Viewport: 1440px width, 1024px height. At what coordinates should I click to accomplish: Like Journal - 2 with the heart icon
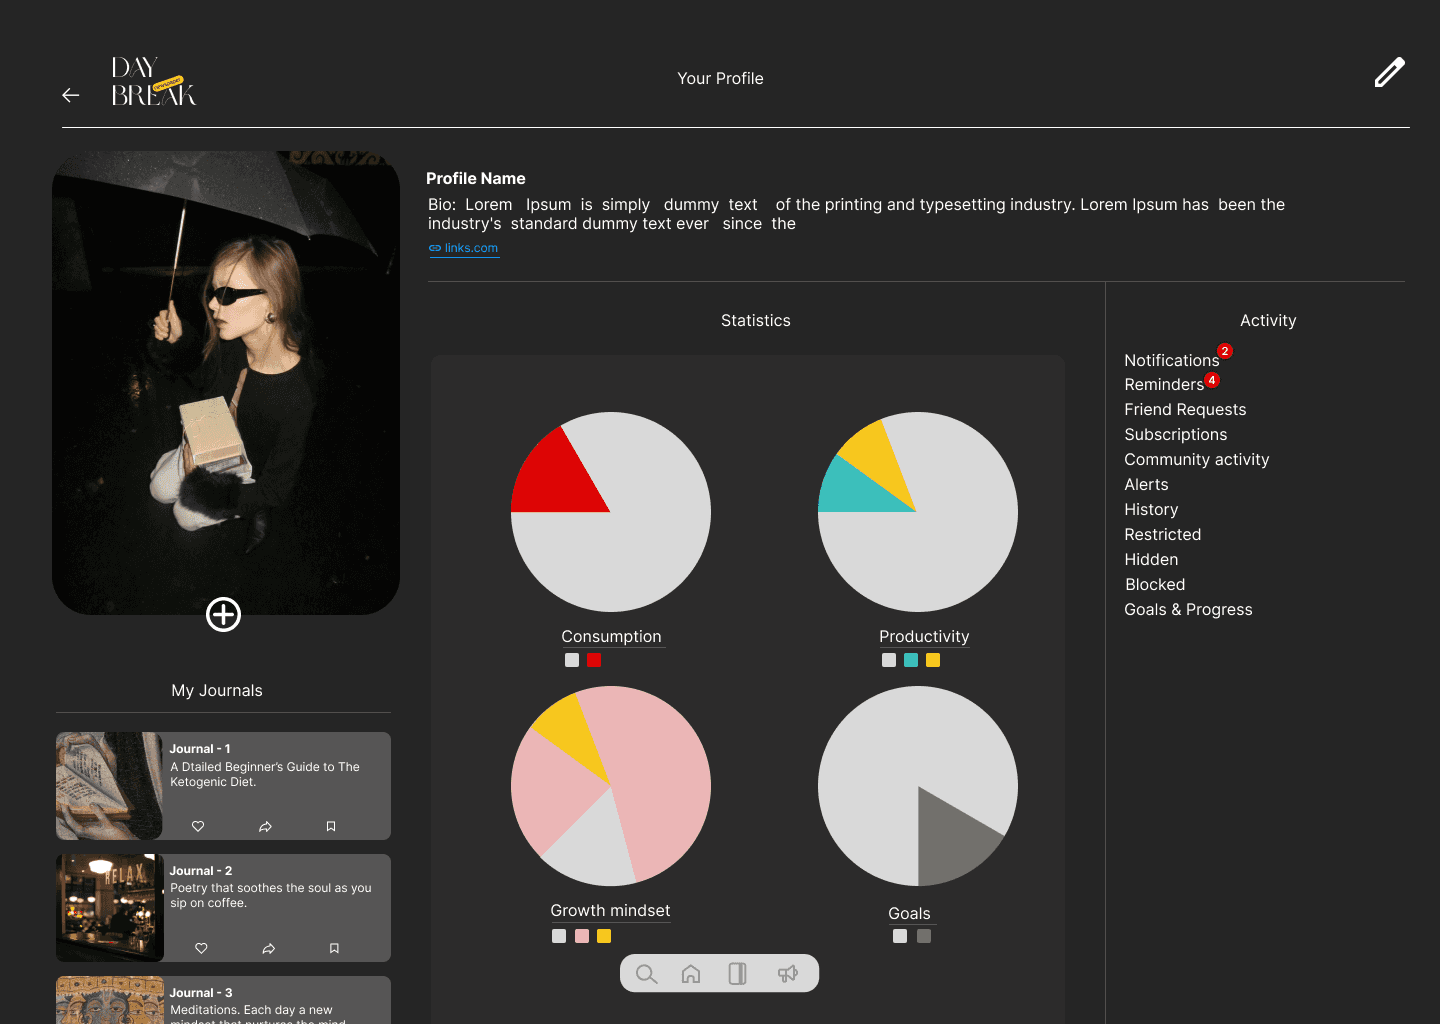(201, 948)
